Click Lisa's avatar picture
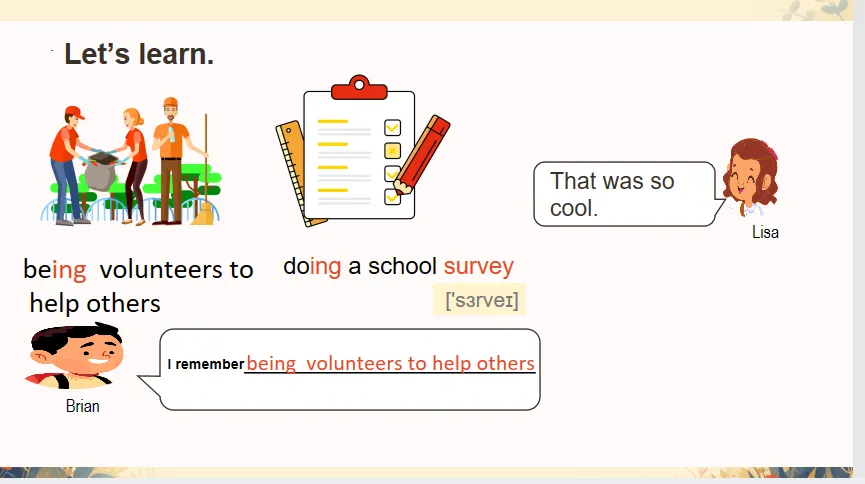The image size is (865, 484). [751, 178]
